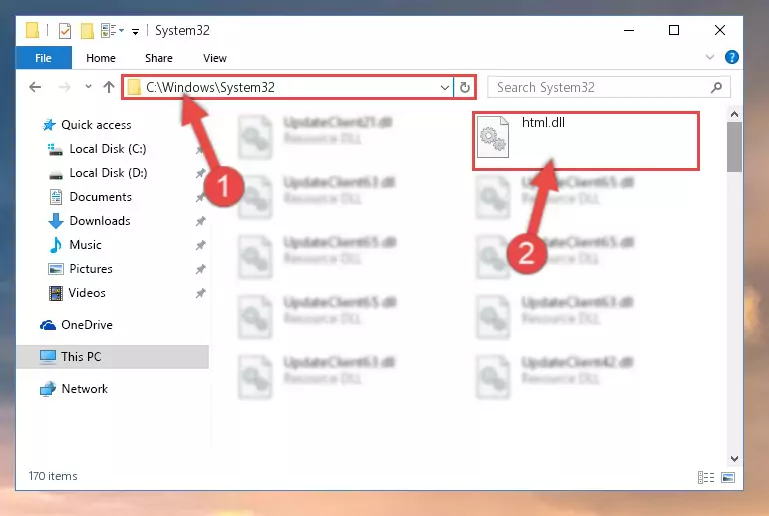Switch to the Share ribbon tab
769x516 pixels.
(158, 58)
